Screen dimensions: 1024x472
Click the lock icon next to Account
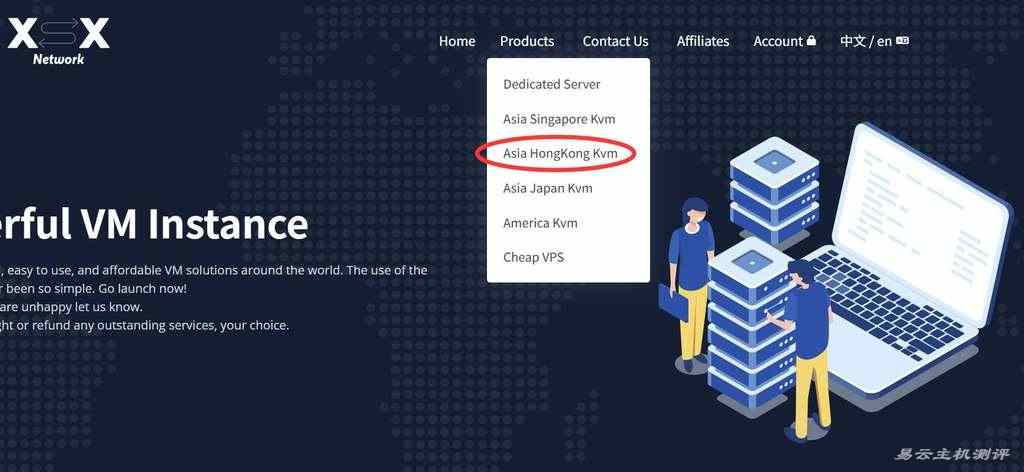point(811,40)
